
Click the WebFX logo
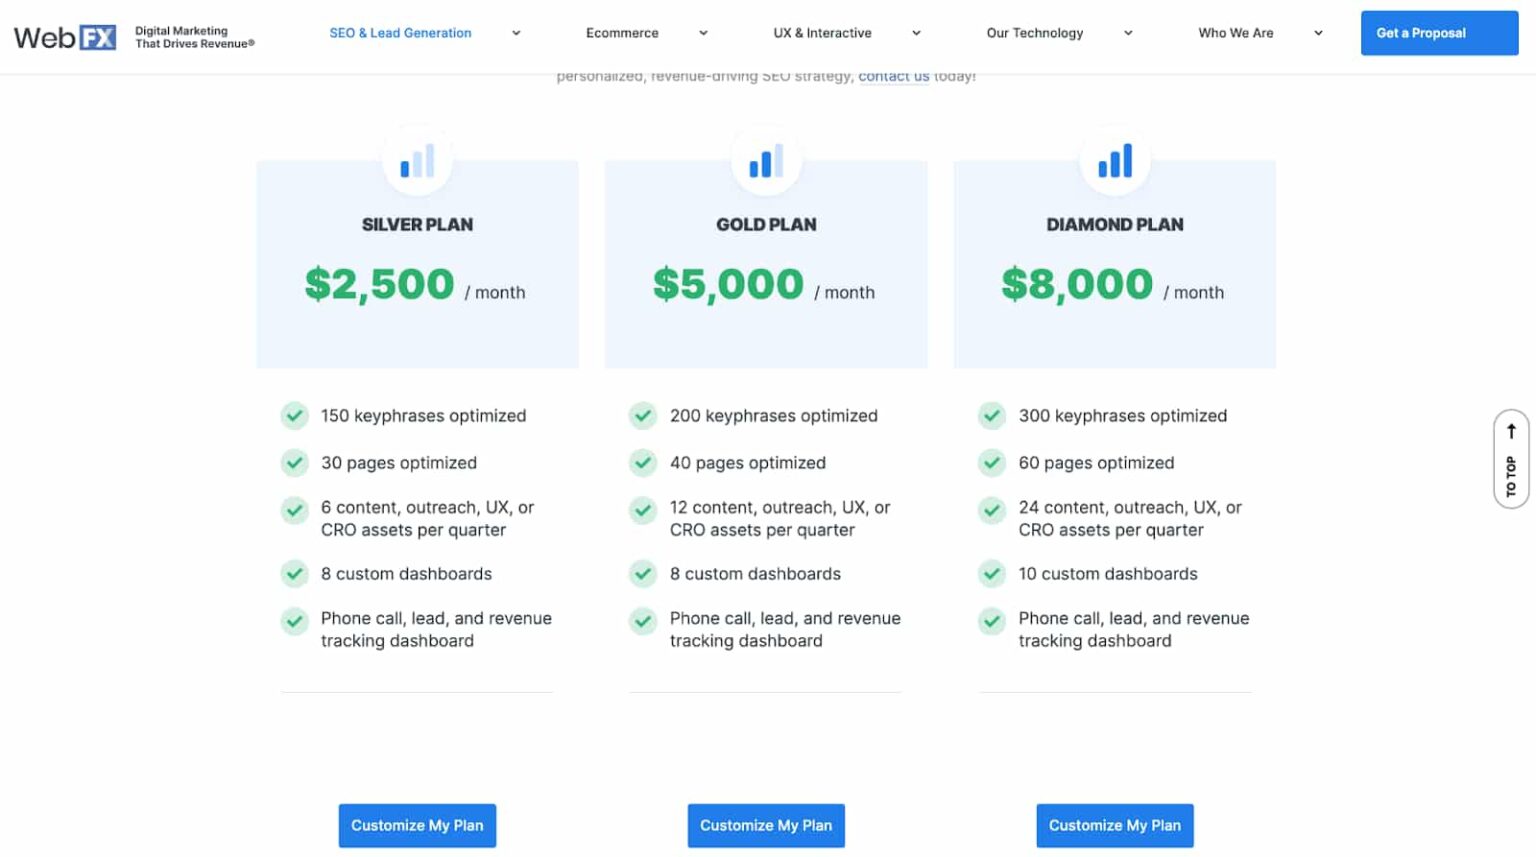64,36
